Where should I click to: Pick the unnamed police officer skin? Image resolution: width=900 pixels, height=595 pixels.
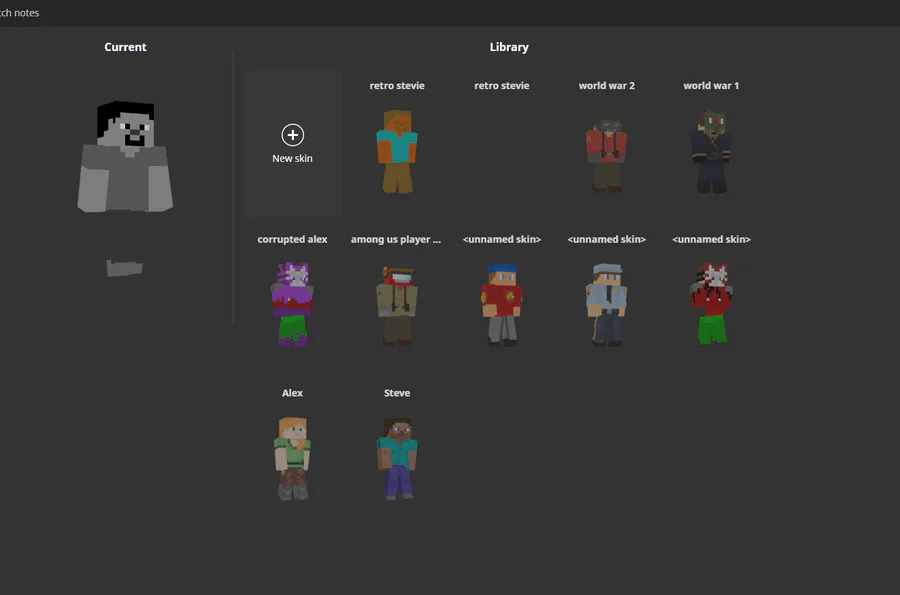606,304
